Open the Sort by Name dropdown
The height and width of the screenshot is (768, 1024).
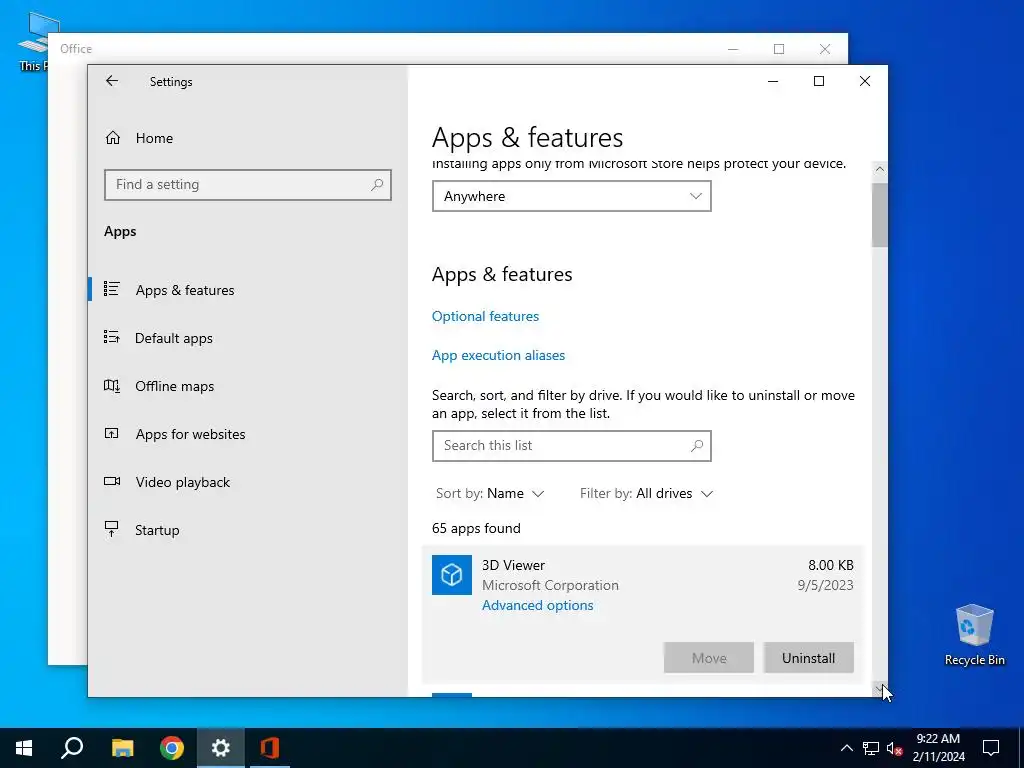[x=490, y=494]
